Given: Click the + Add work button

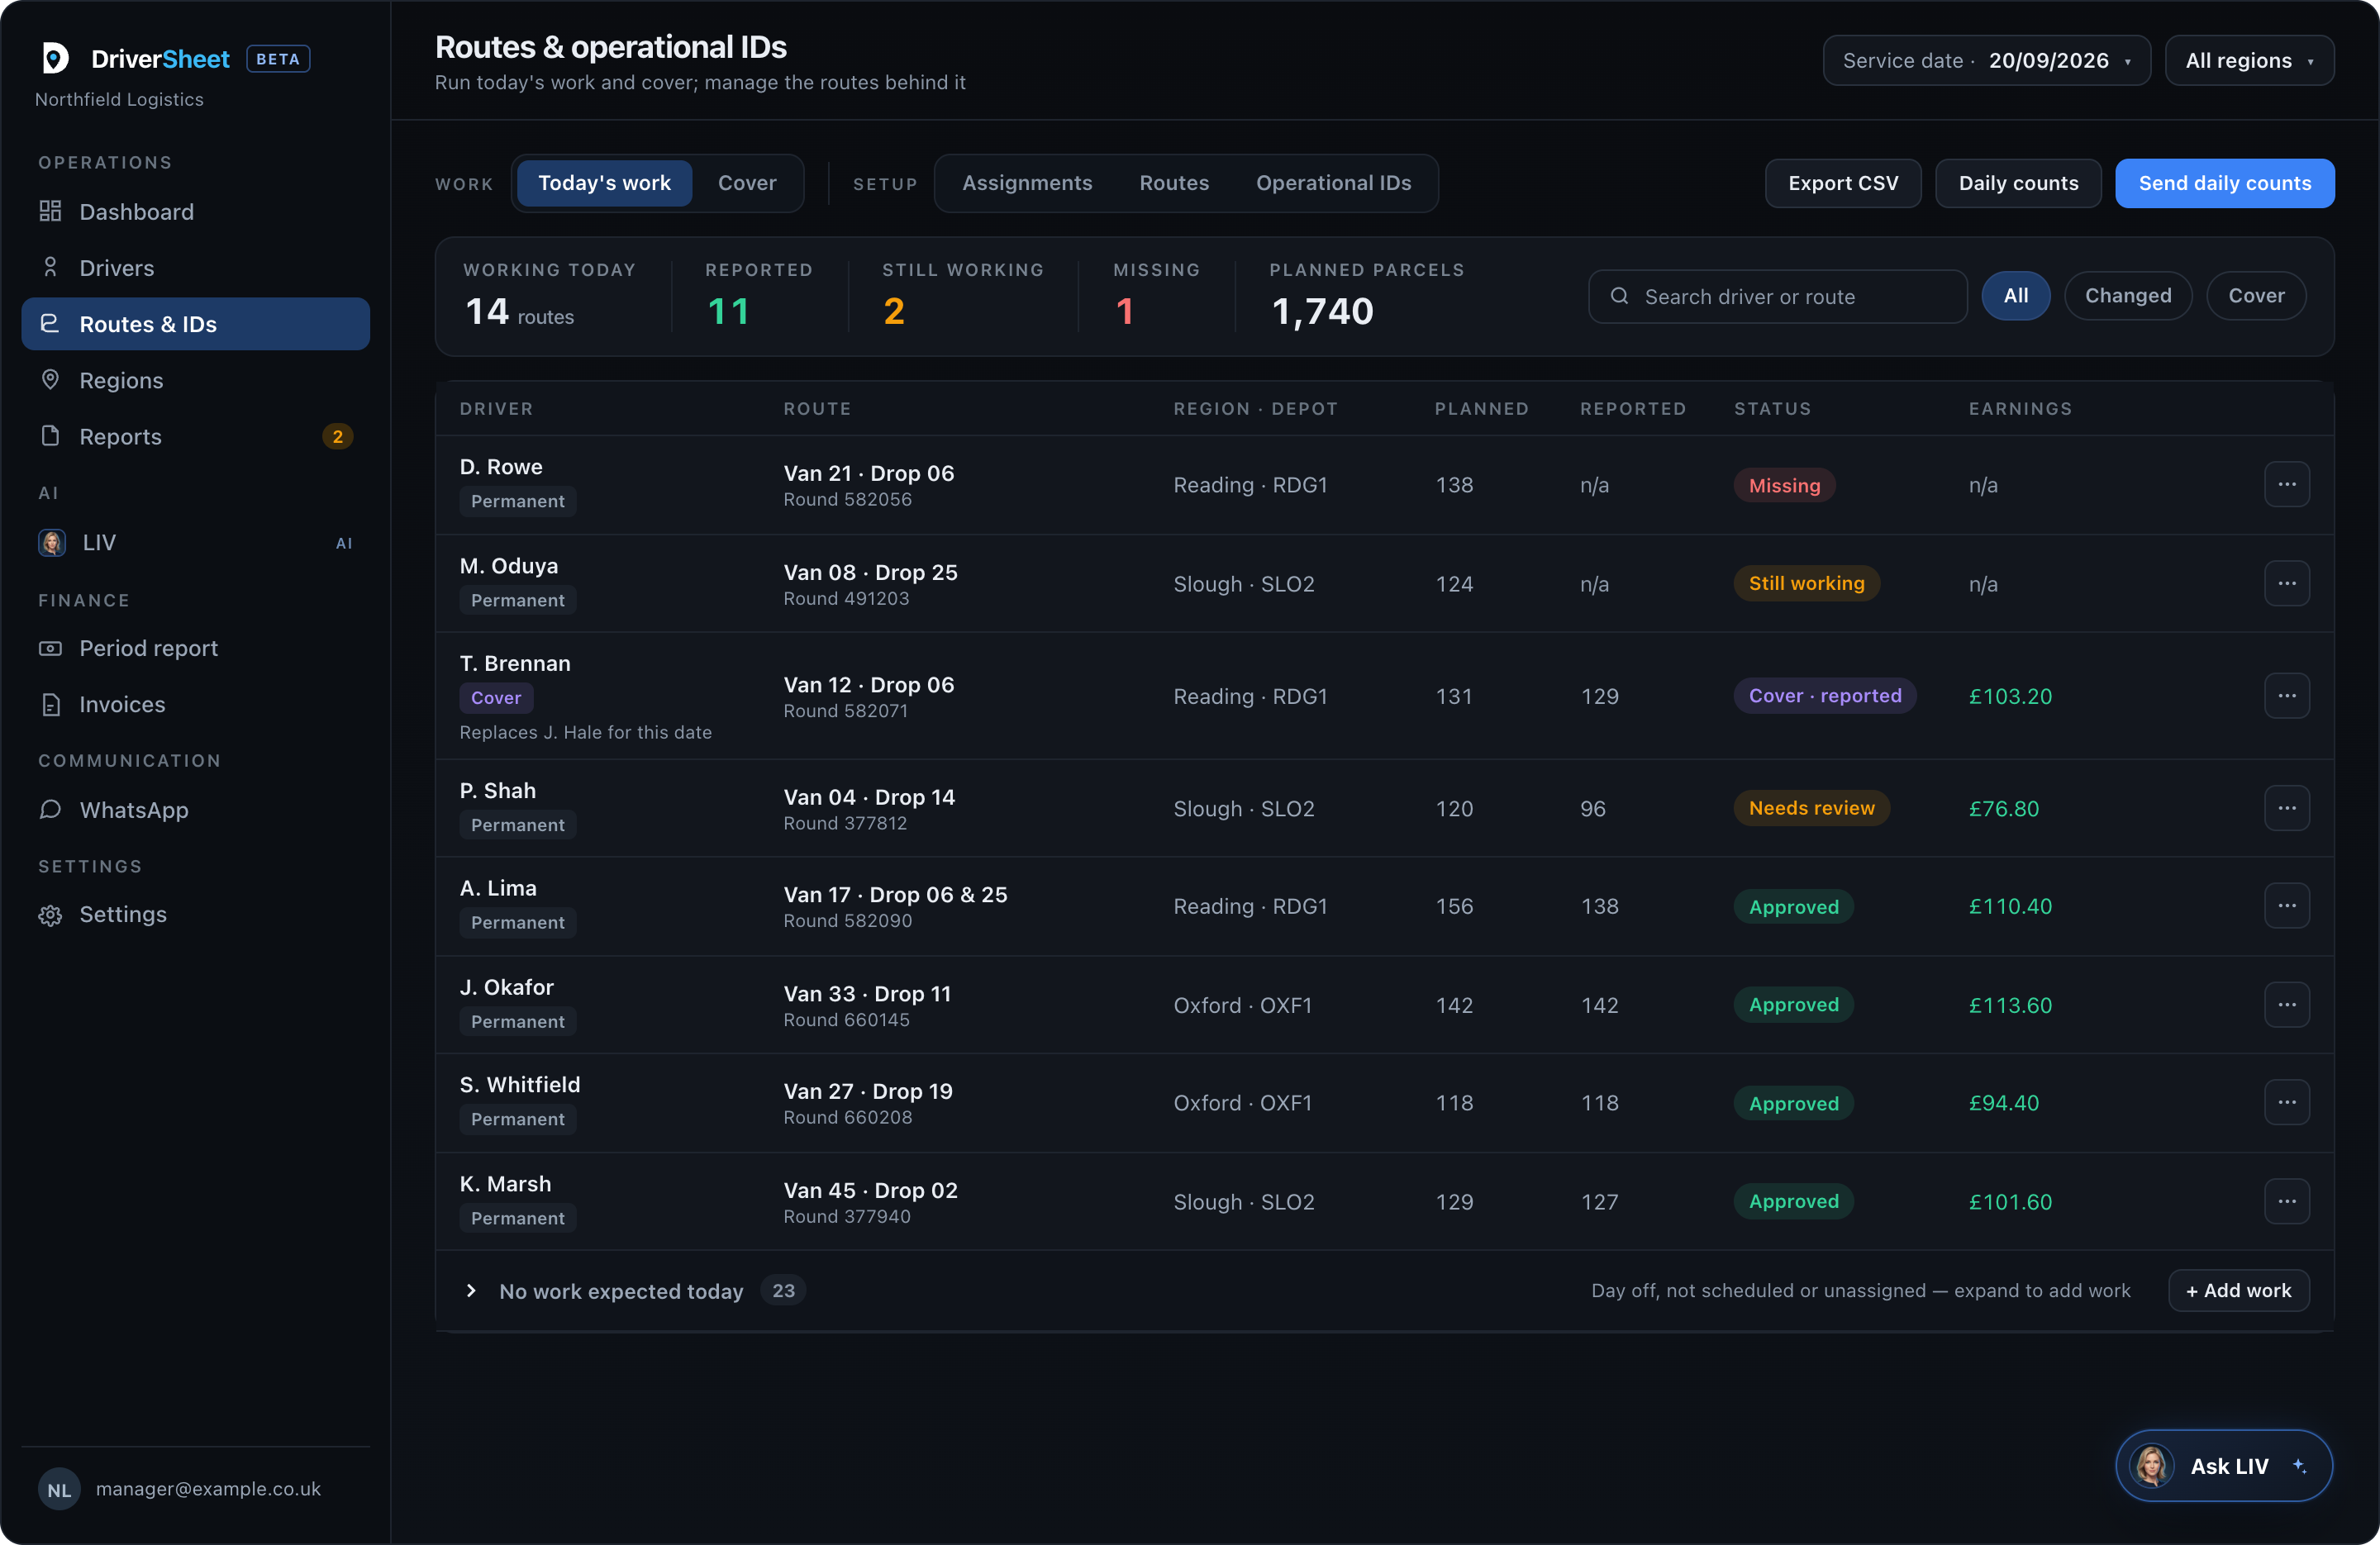Looking at the screenshot, I should [2238, 1291].
